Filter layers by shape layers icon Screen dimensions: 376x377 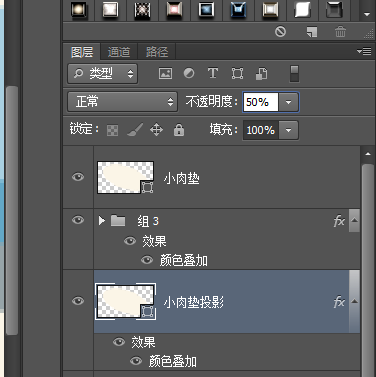[237, 73]
